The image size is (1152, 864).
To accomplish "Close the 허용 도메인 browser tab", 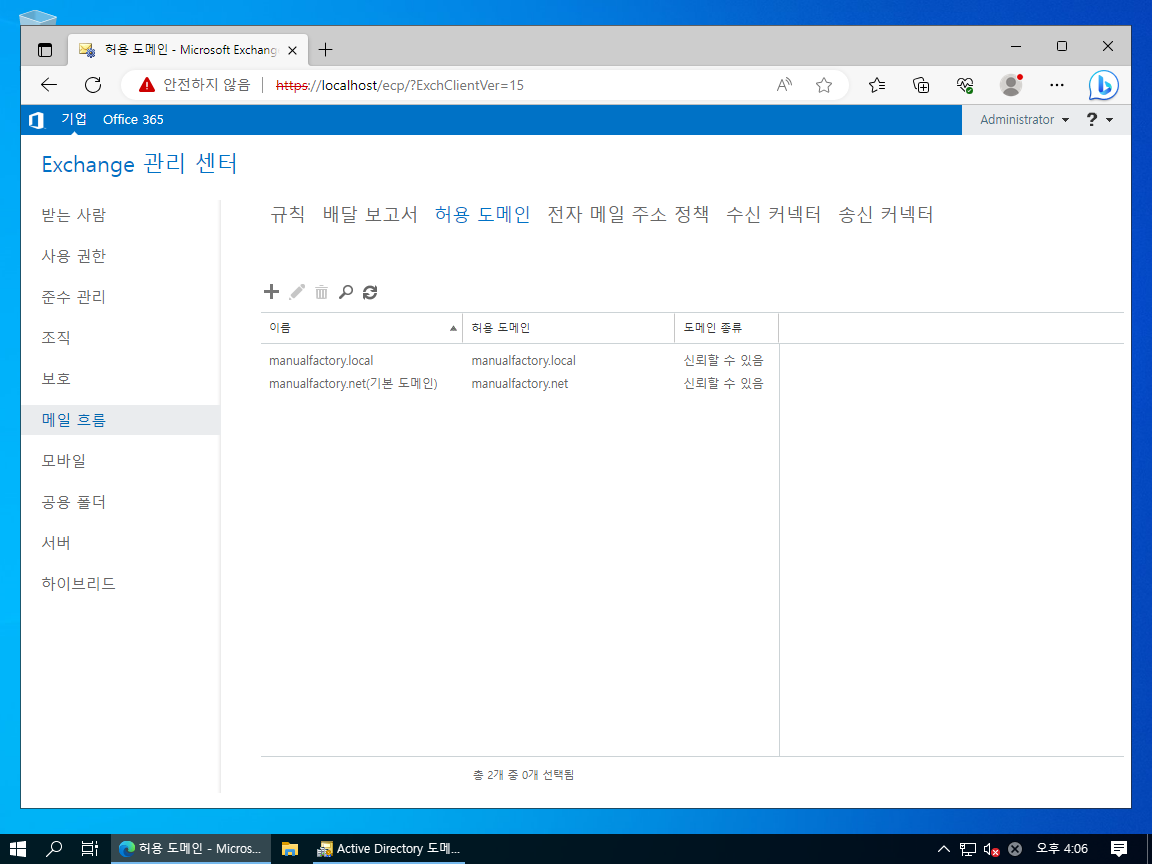I will pyautogui.click(x=292, y=51).
